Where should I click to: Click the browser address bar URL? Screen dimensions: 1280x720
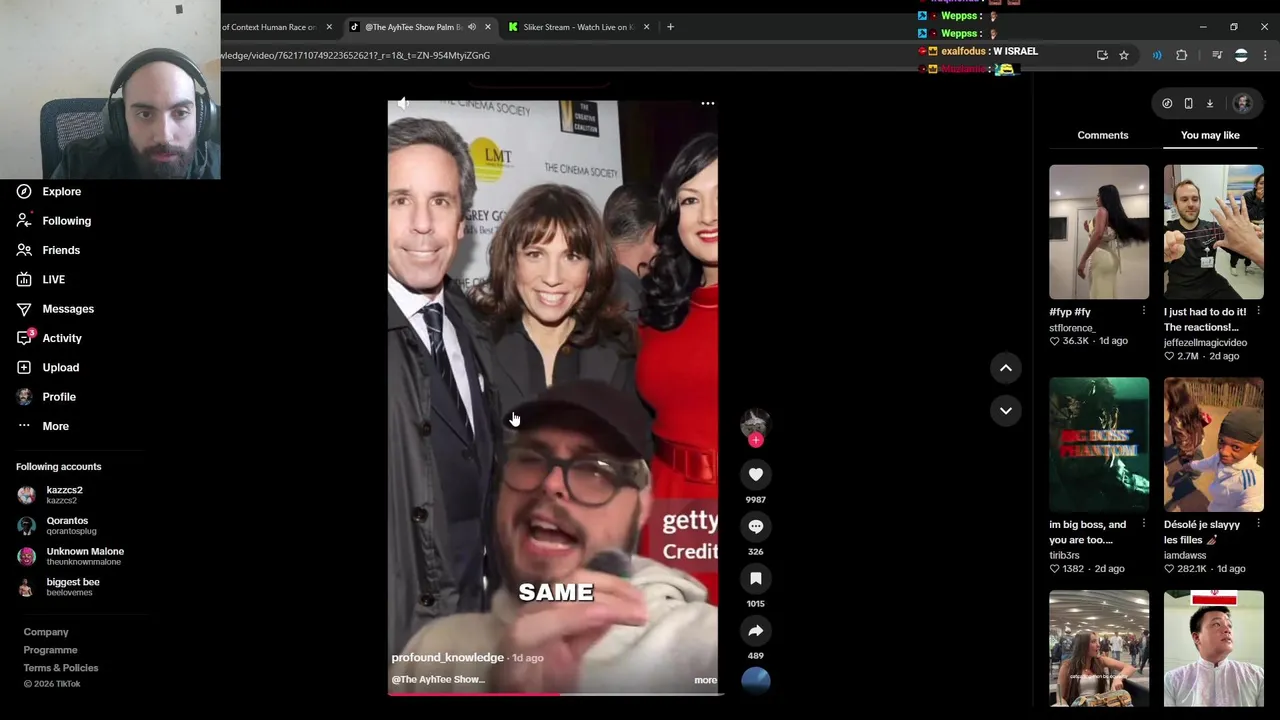pyautogui.click(x=355, y=56)
